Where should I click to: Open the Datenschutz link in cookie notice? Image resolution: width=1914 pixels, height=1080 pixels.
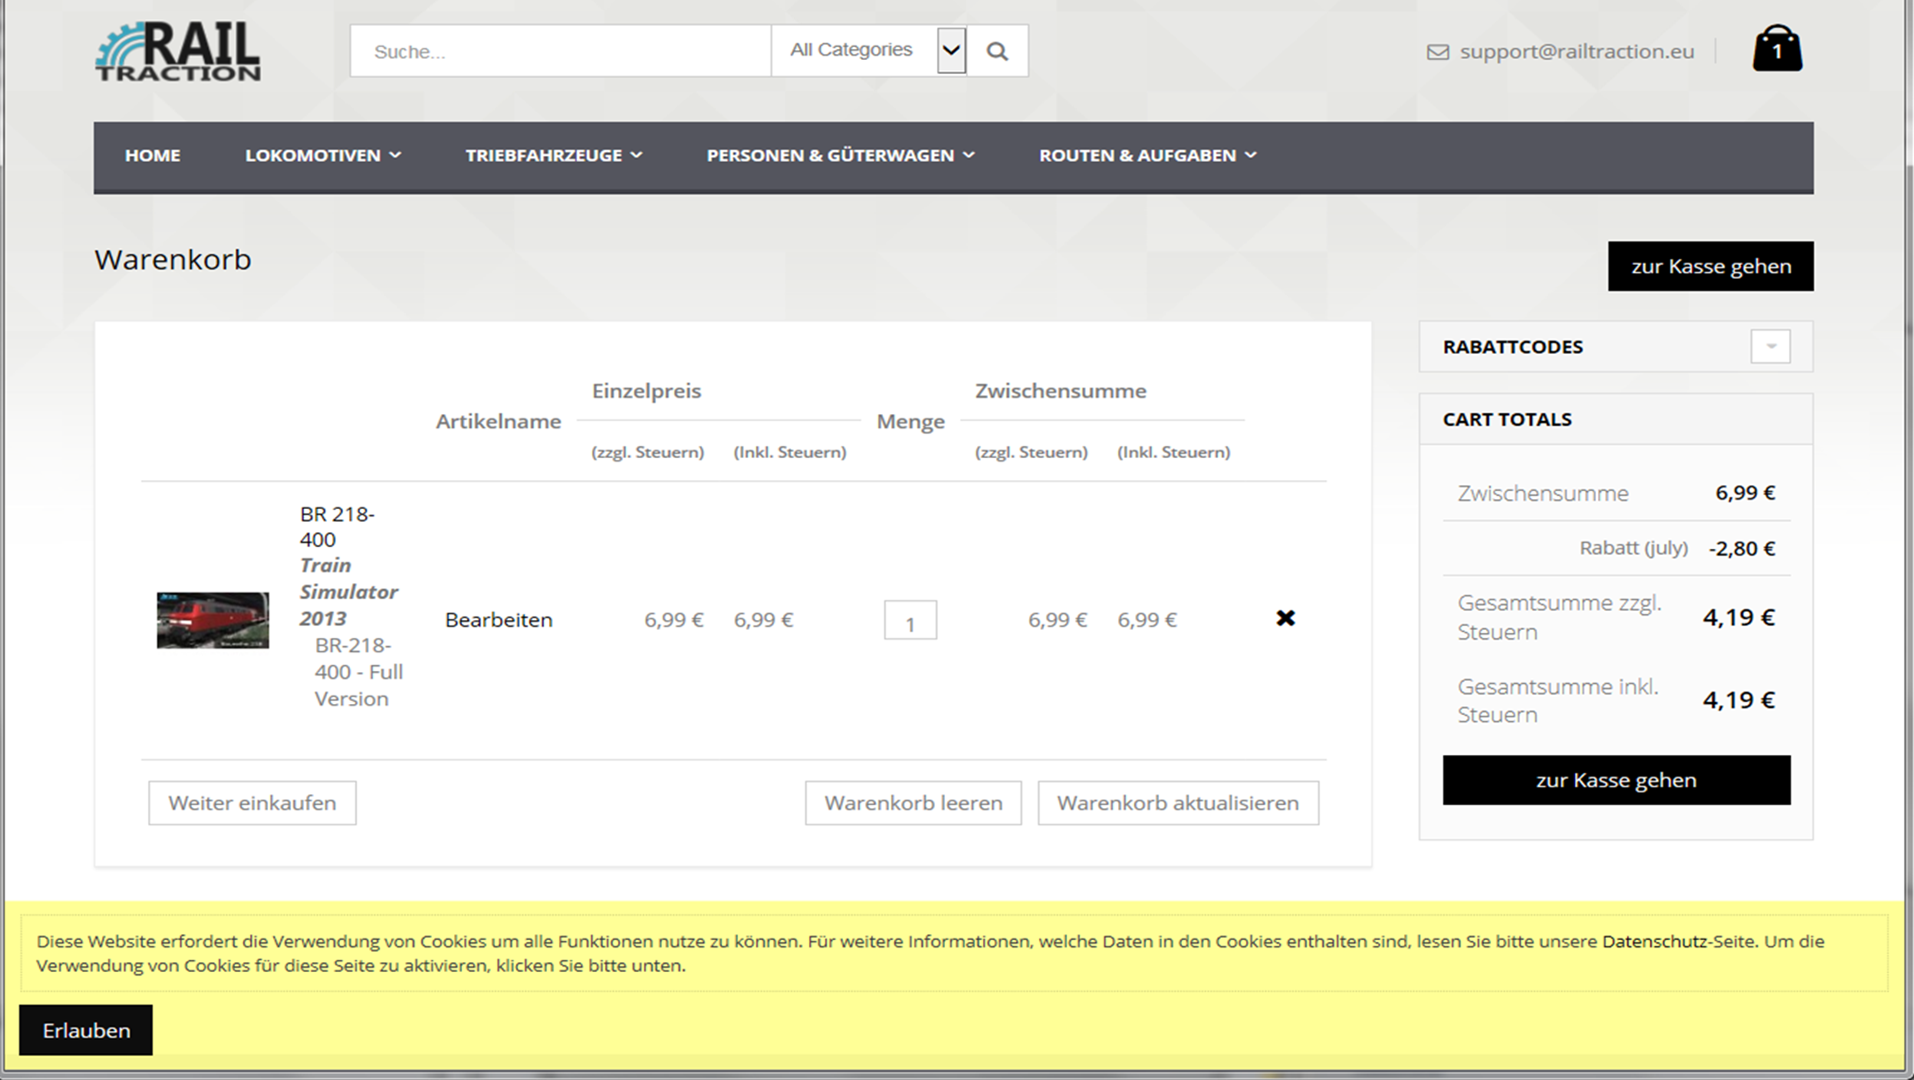coord(1653,941)
